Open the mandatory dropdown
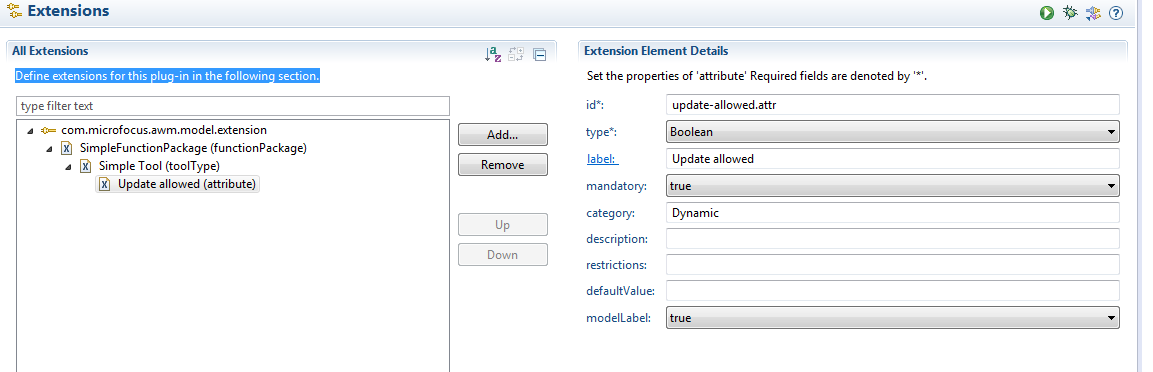 point(893,186)
